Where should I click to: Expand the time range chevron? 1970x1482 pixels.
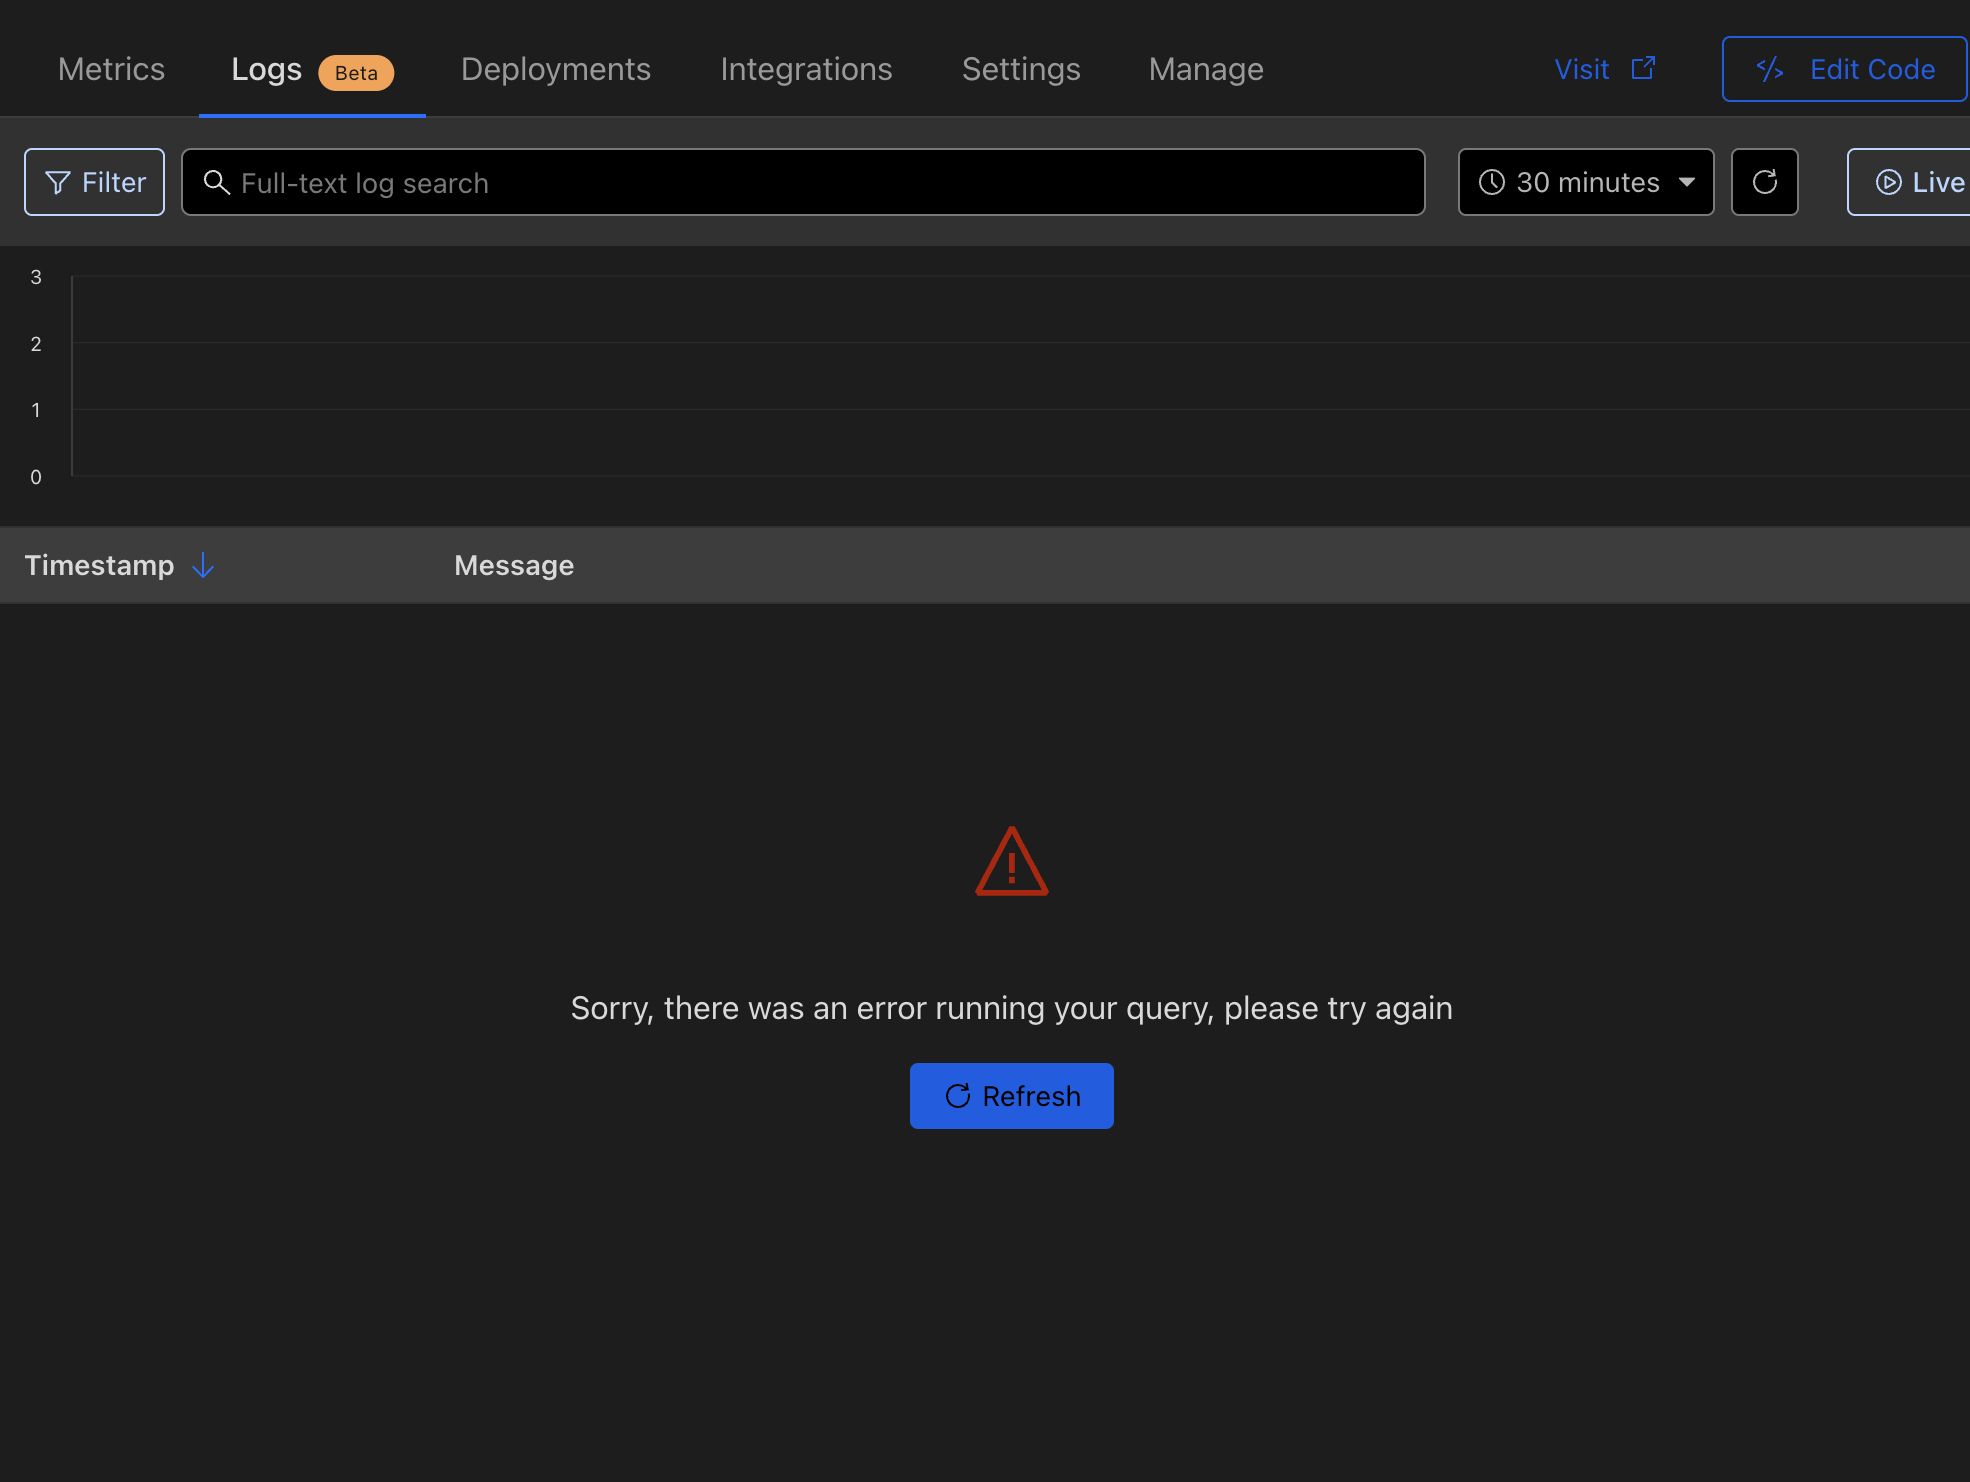pos(1686,182)
